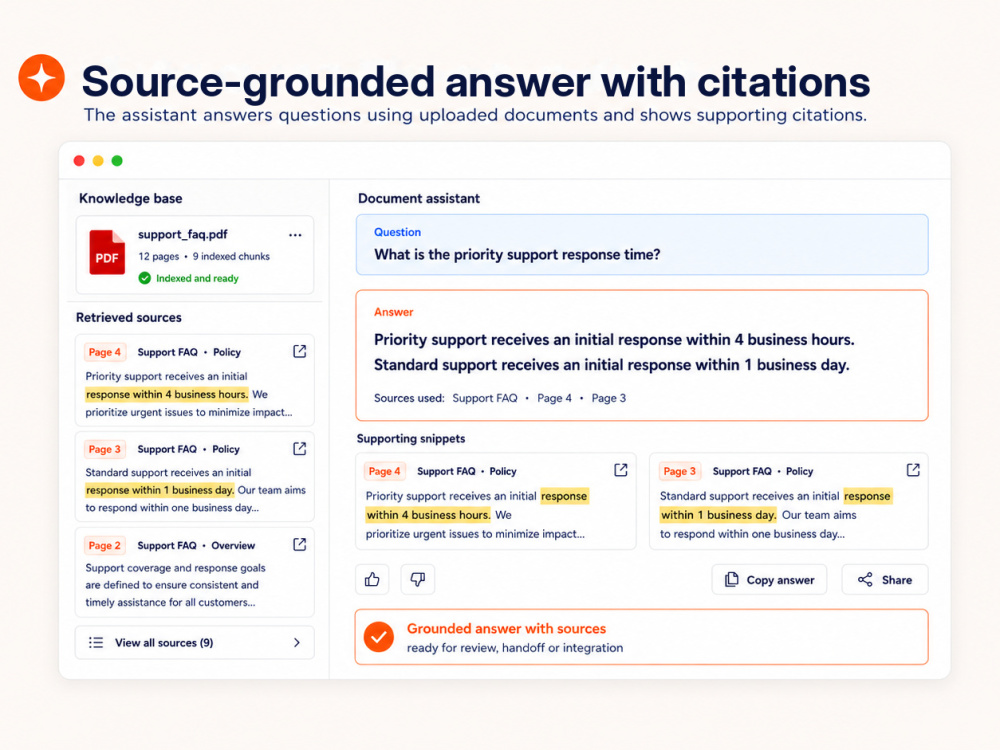The image size is (1000, 750).
Task: Click the support_faq.pdf file name
Action: [x=182, y=234]
